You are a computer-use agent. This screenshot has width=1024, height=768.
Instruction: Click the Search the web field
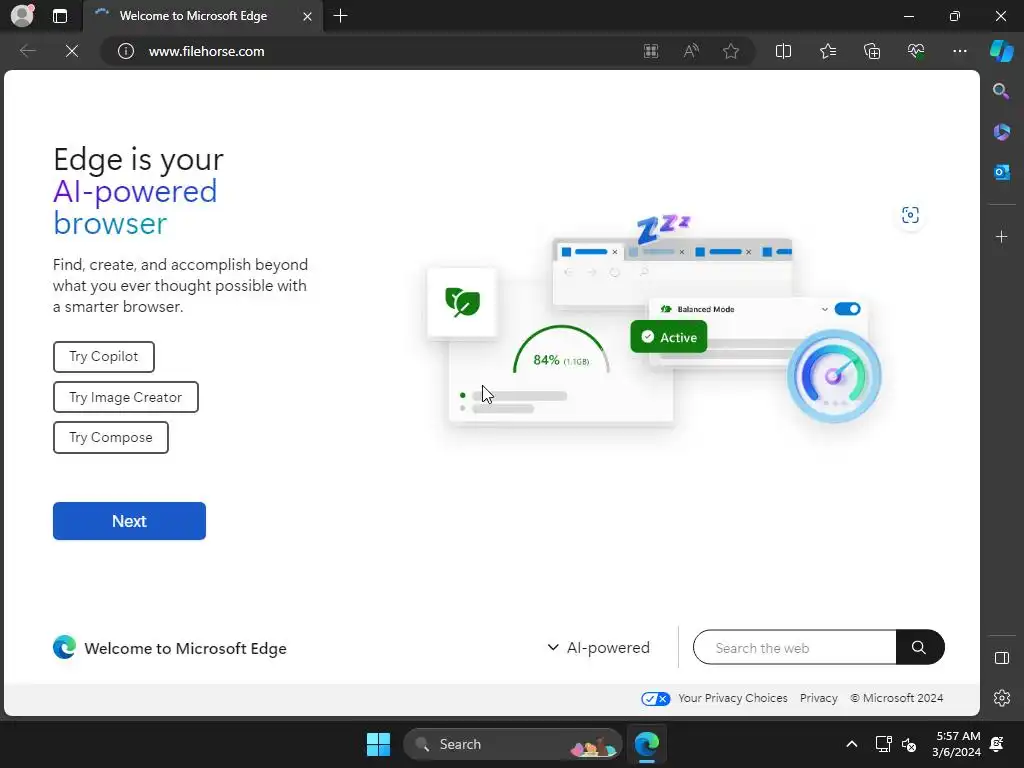click(794, 647)
